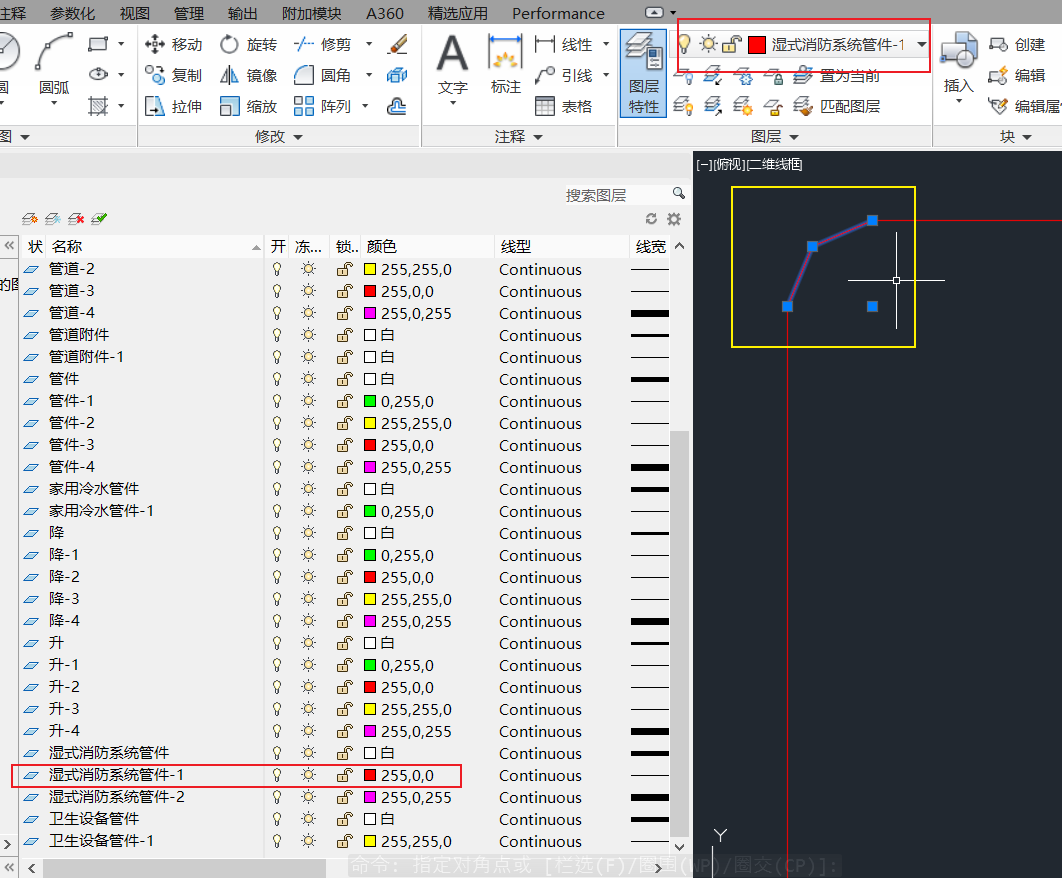Open layer manager settings gear
This screenshot has height=878, width=1062.
point(674,219)
